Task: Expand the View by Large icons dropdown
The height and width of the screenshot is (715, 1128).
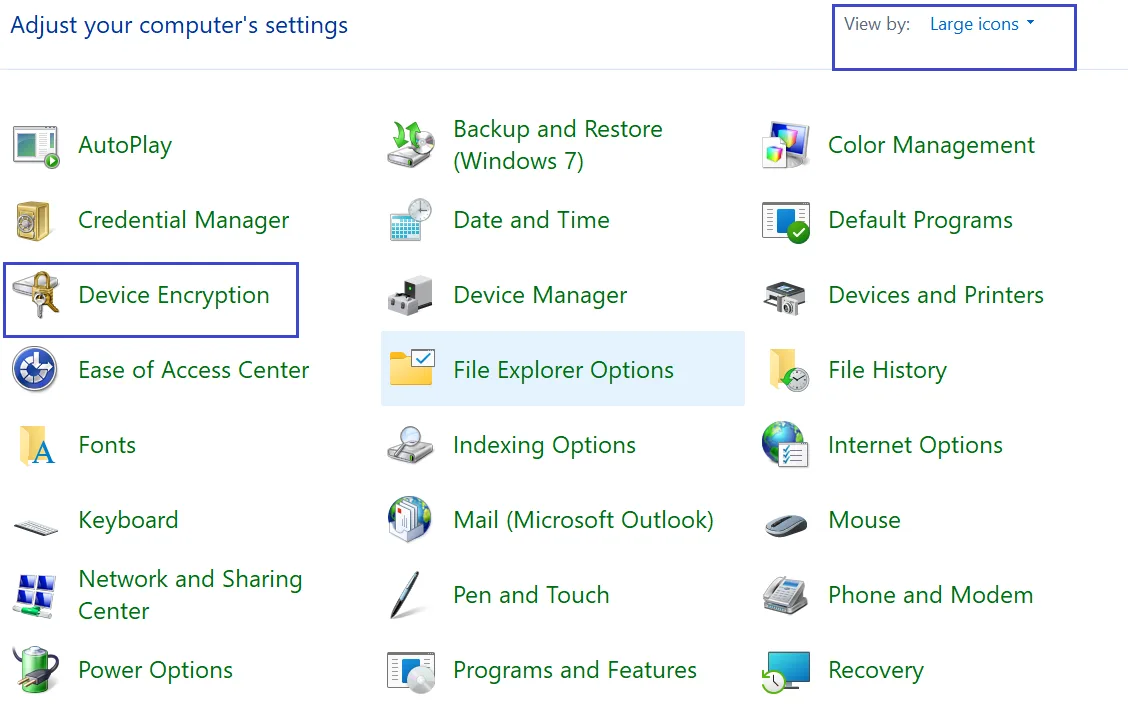Action: click(981, 24)
